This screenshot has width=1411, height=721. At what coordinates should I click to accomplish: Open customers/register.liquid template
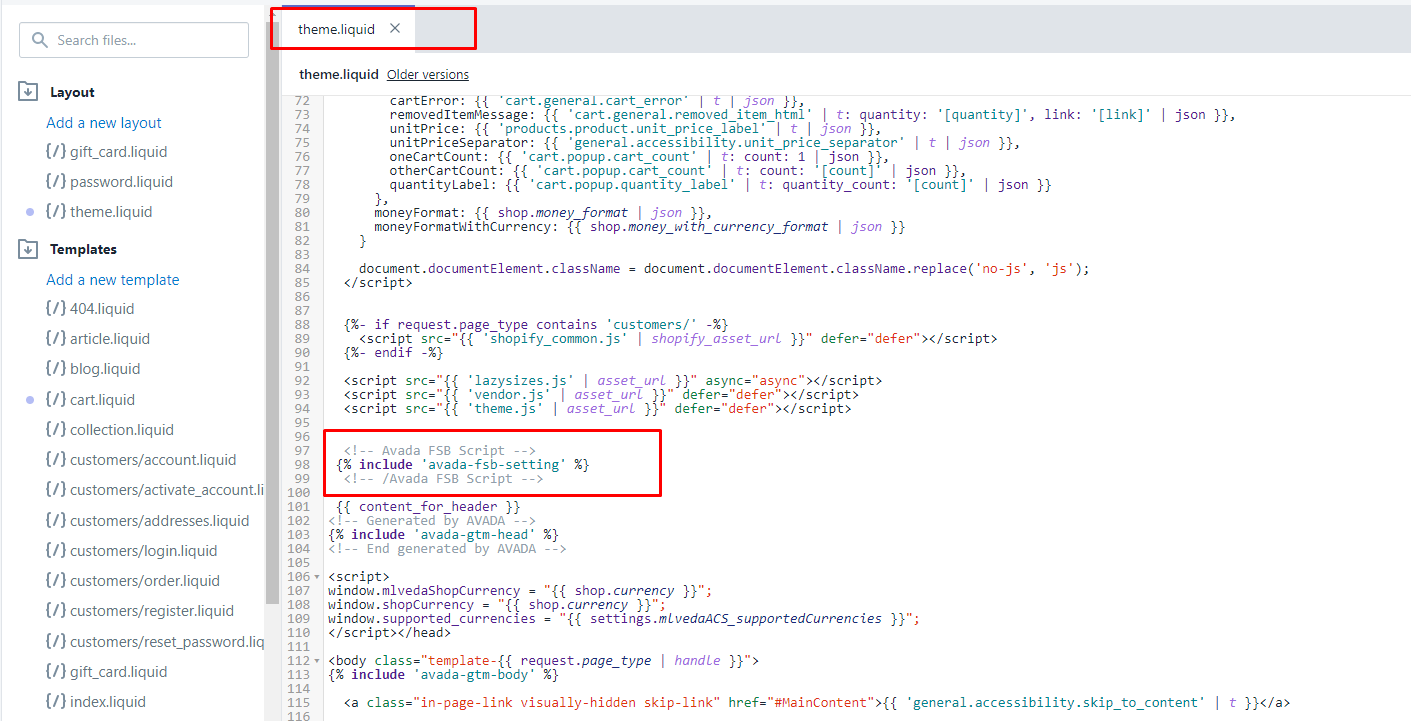click(152, 611)
